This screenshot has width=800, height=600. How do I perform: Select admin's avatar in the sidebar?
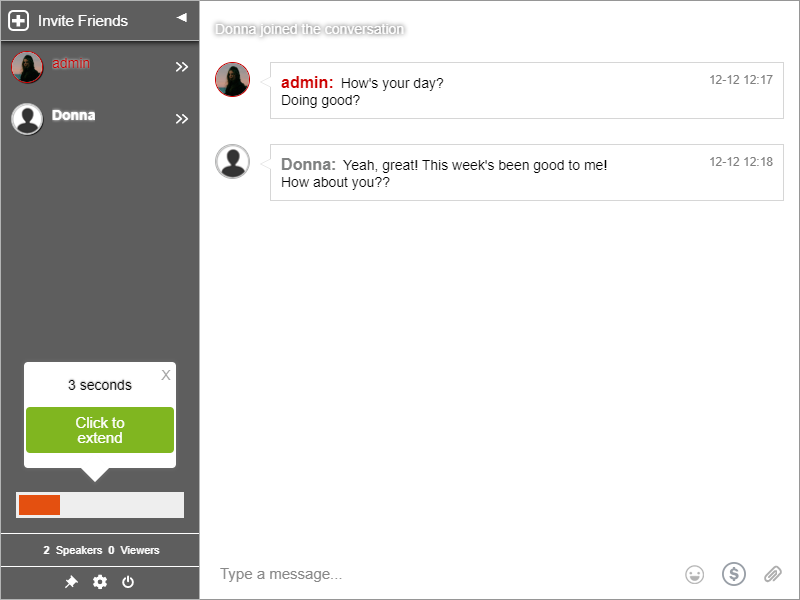coord(27,67)
